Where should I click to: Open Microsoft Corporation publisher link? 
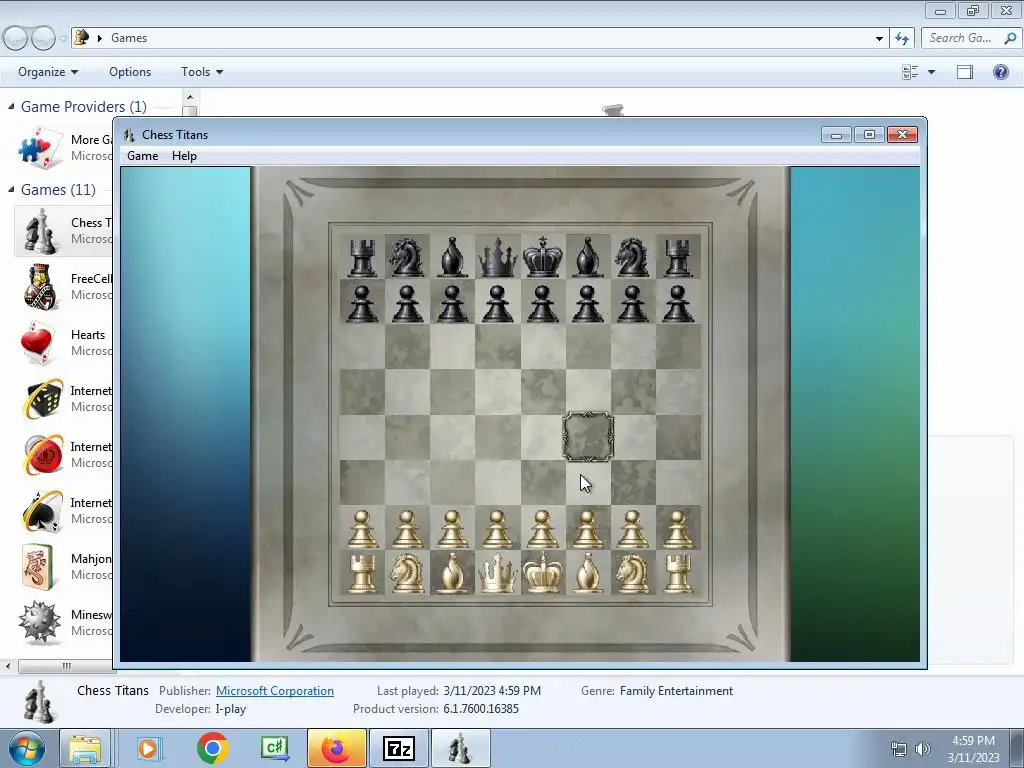pyautogui.click(x=275, y=691)
